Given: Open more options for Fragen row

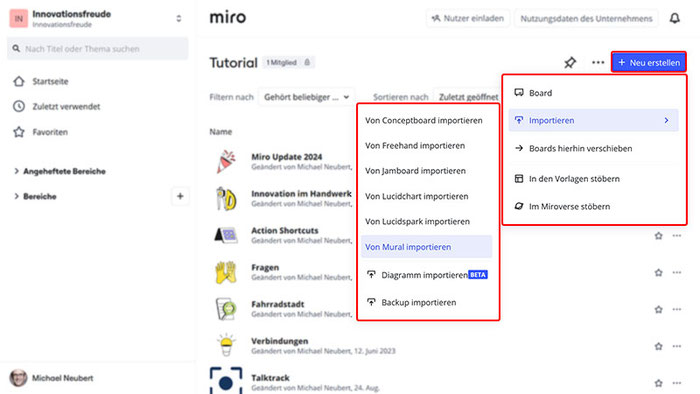Looking at the screenshot, I should [677, 272].
